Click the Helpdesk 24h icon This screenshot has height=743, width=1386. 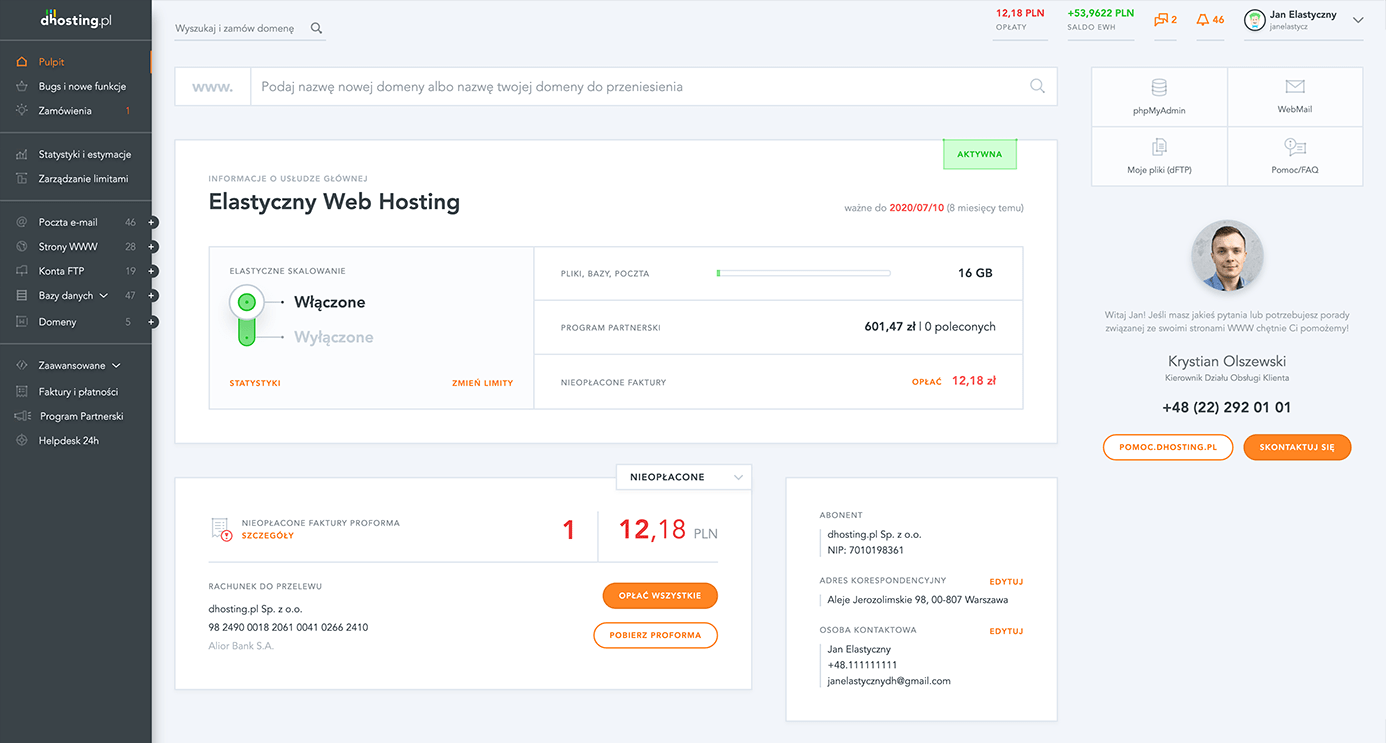coord(22,440)
